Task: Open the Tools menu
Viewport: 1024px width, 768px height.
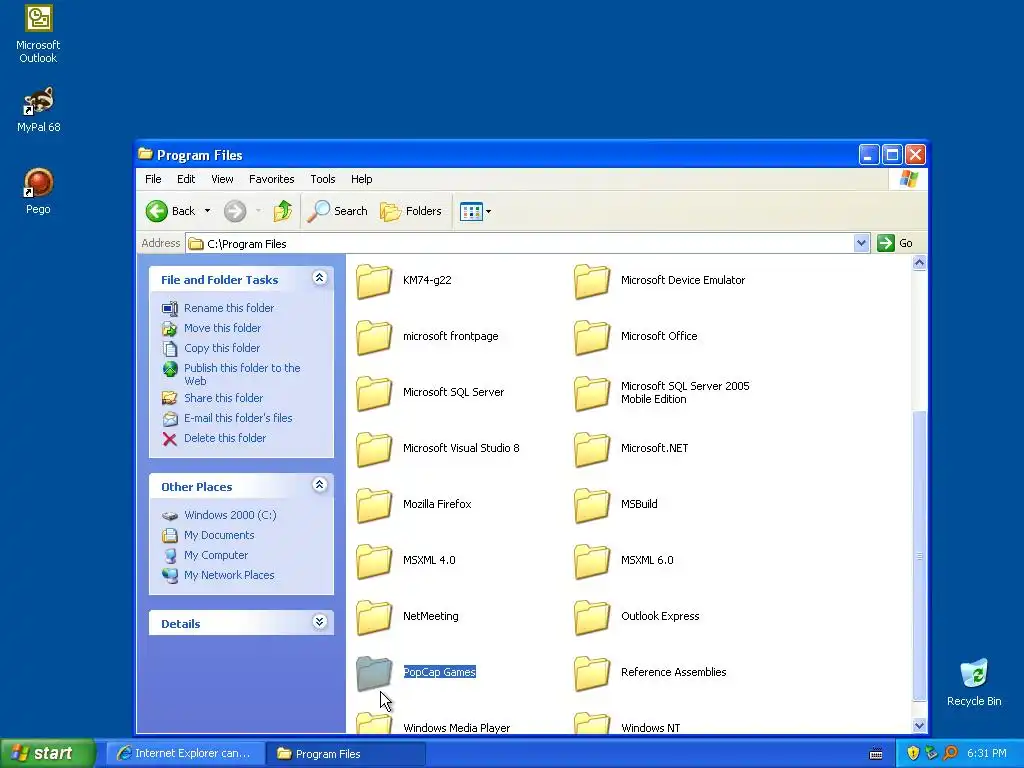Action: (x=323, y=179)
